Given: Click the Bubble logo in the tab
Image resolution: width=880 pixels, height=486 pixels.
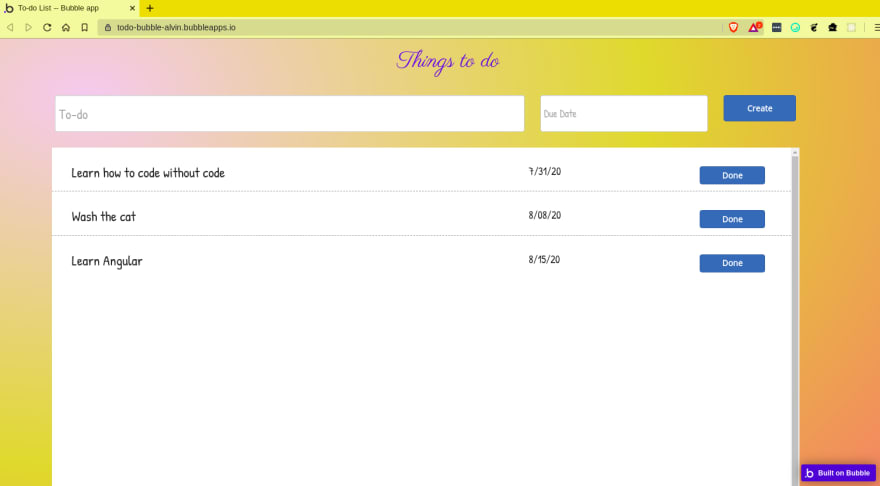Looking at the screenshot, I should point(8,8).
